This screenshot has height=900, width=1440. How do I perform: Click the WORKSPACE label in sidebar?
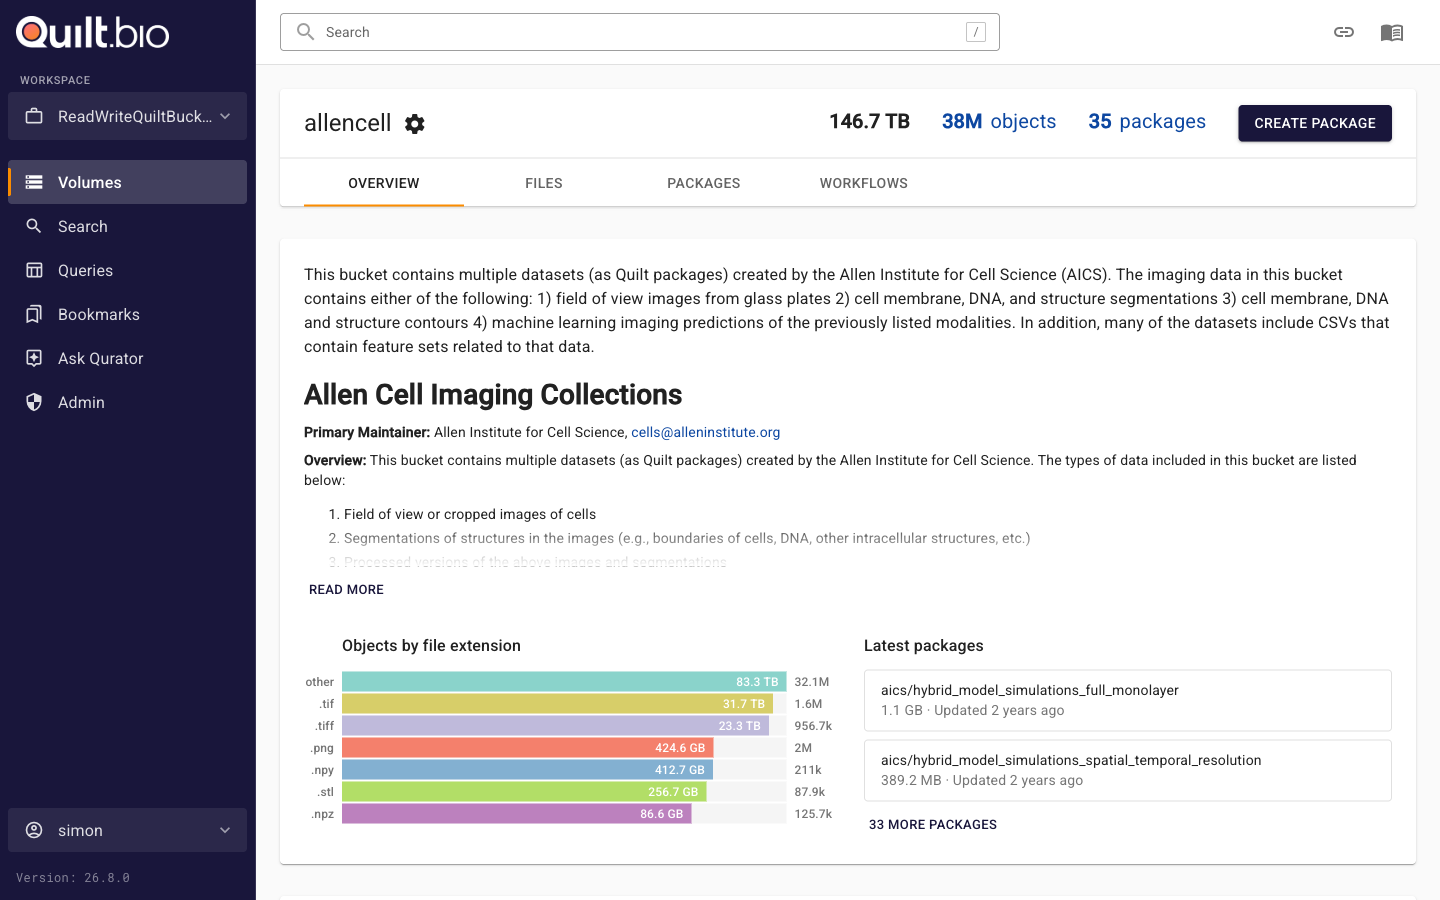point(55,80)
